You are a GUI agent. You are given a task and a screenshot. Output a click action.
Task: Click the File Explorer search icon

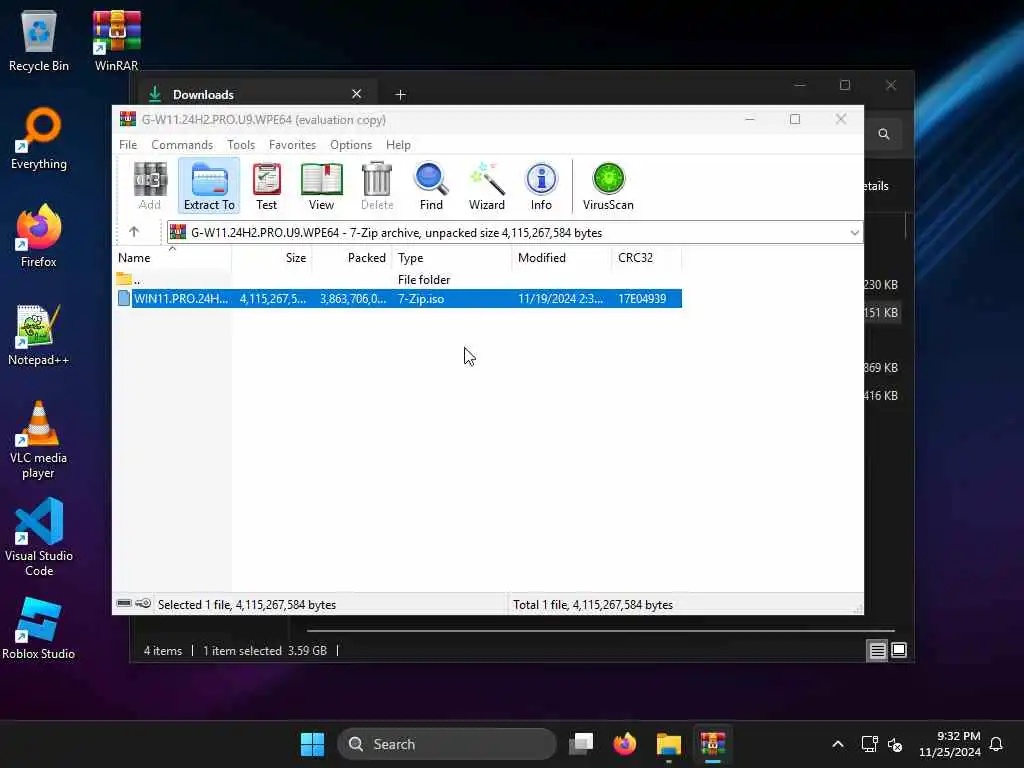(x=884, y=134)
